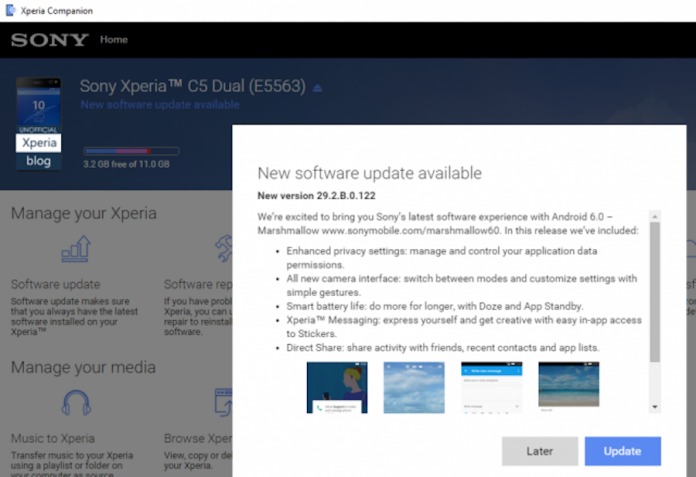Click 'Direct Share' bullet text

[443, 347]
